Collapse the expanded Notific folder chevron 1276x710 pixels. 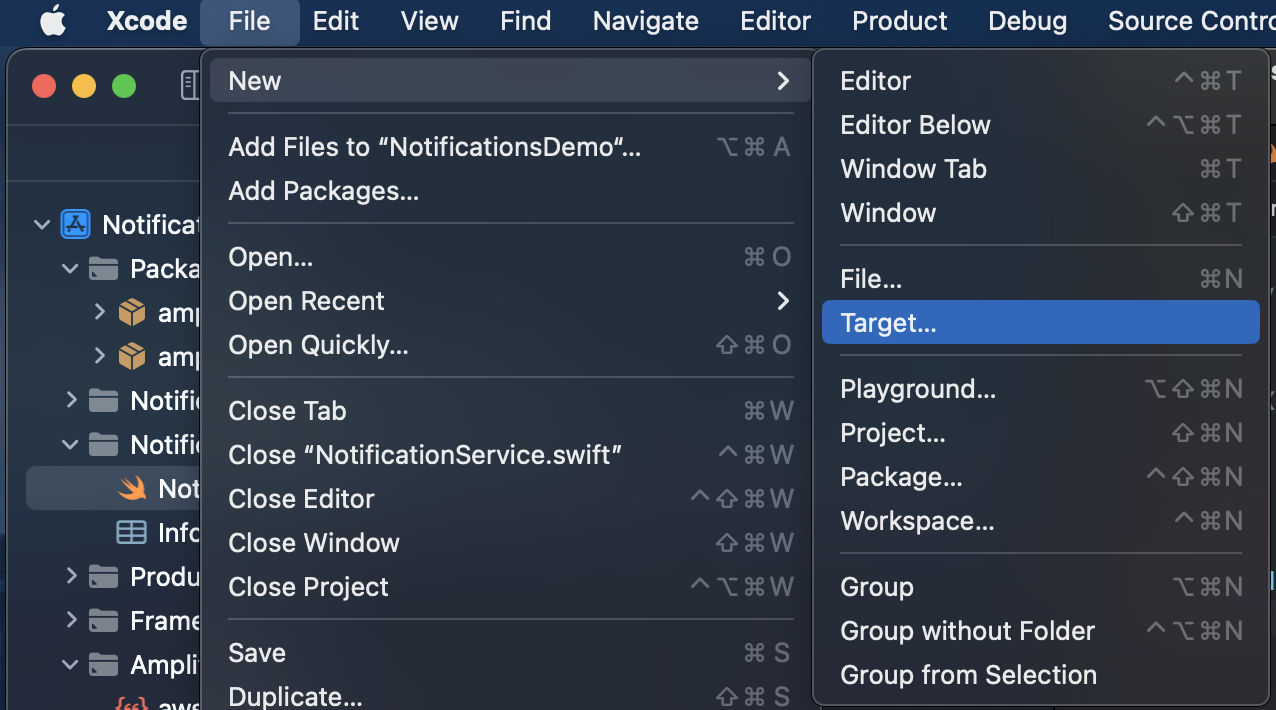[70, 445]
